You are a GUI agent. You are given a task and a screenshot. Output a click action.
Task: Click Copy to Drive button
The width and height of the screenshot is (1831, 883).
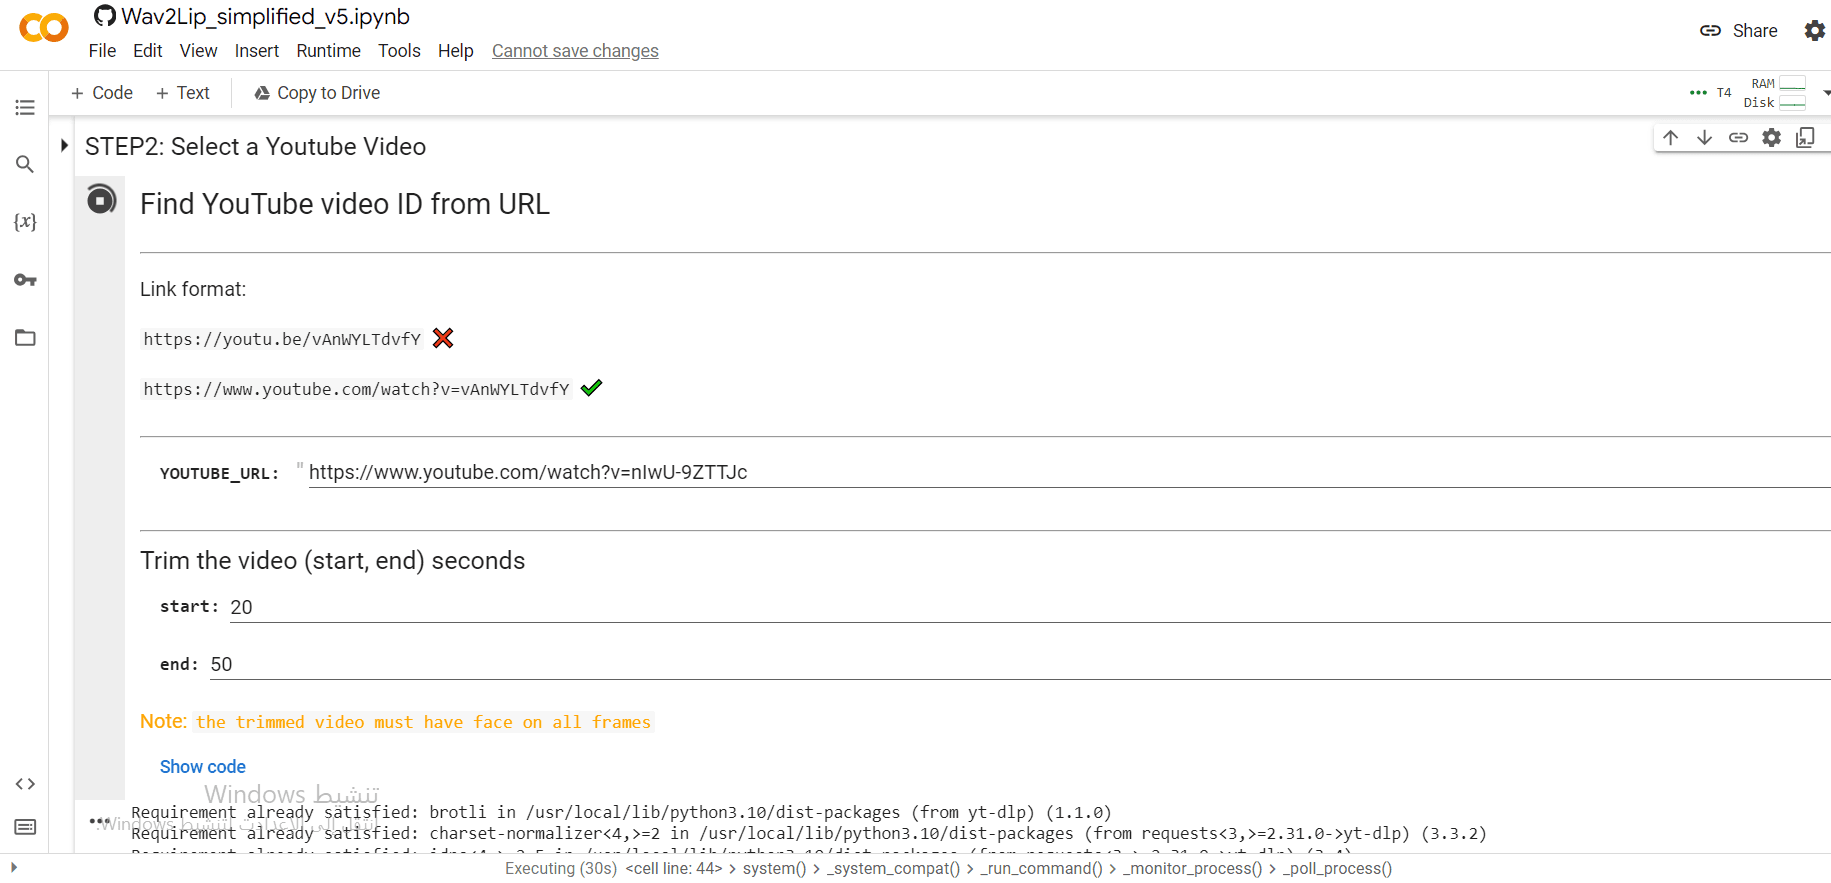(317, 93)
